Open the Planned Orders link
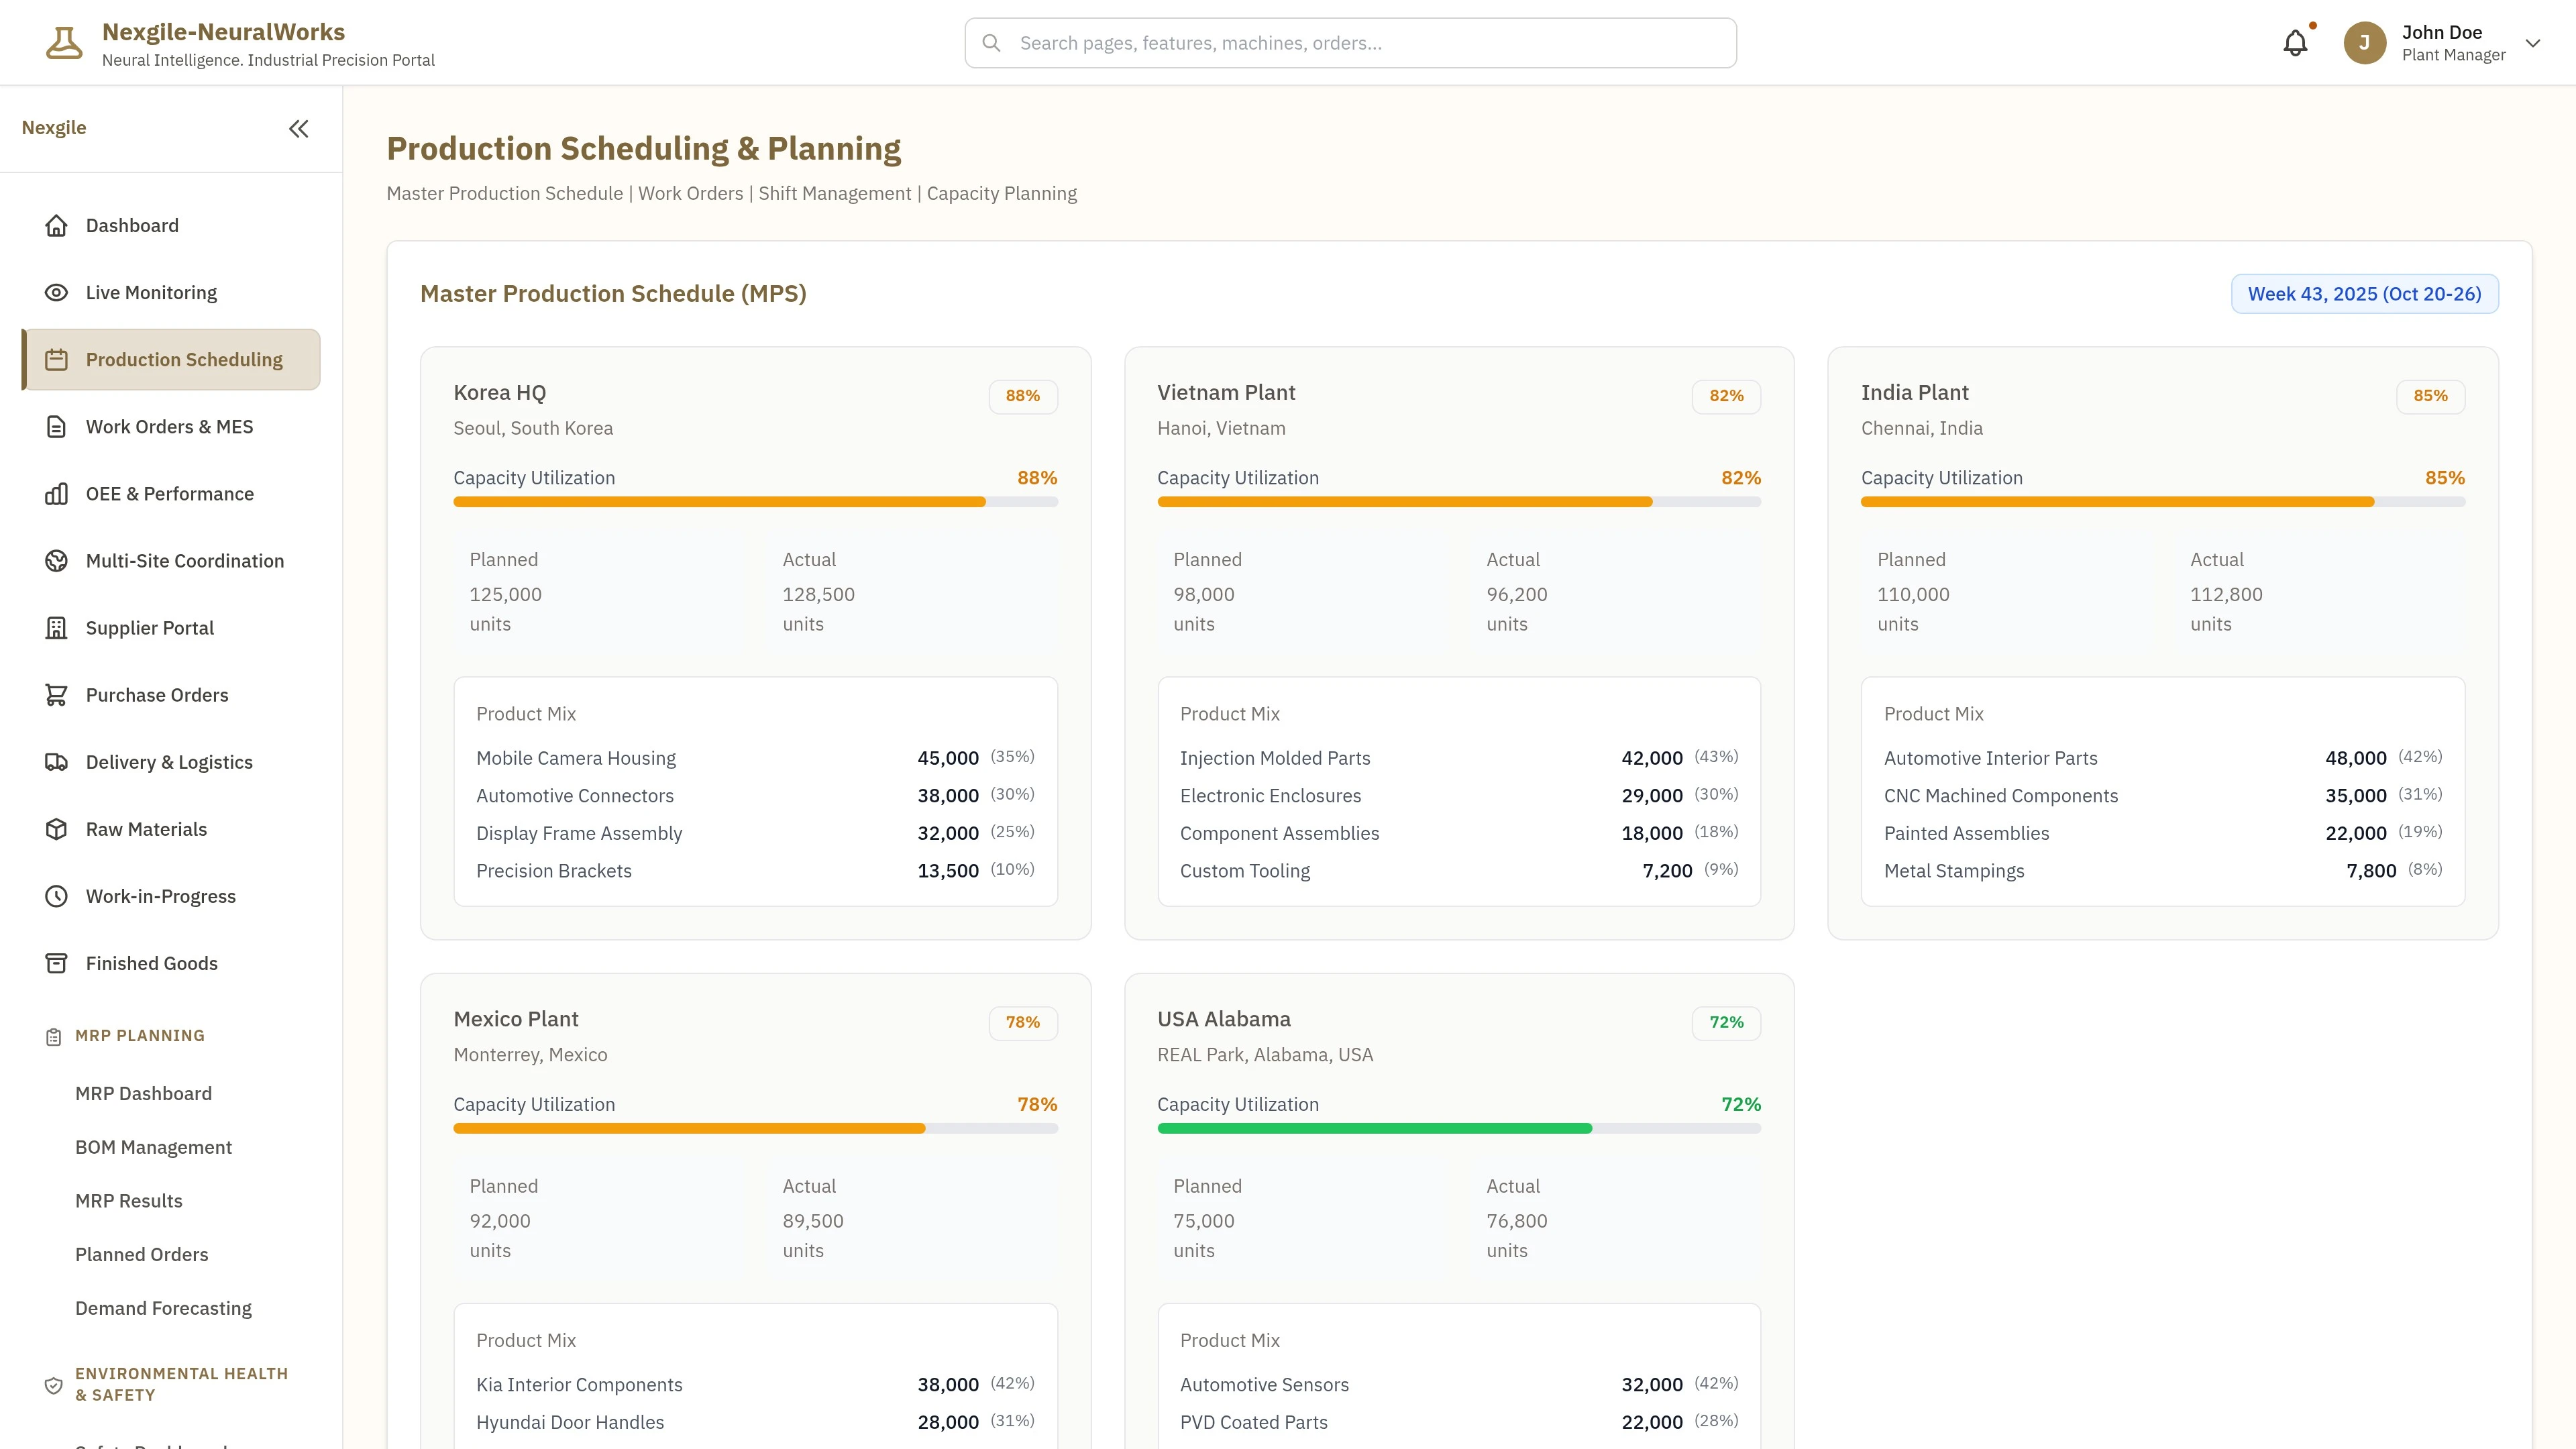 coord(141,1254)
